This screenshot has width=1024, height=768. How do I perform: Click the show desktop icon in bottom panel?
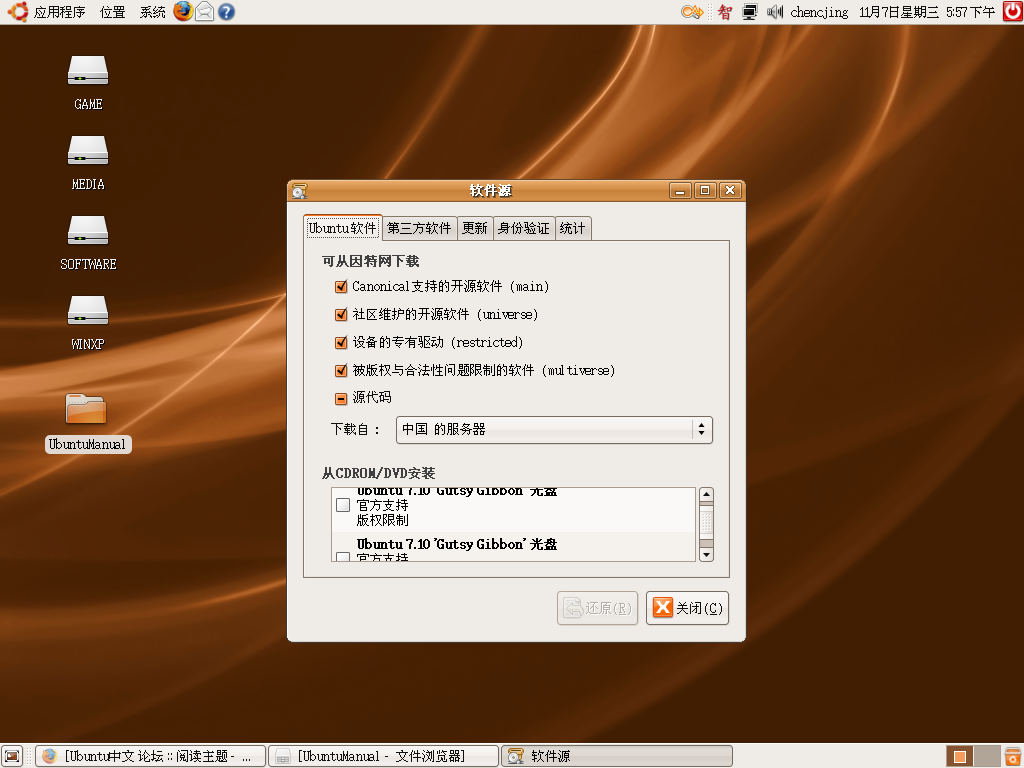[12, 756]
